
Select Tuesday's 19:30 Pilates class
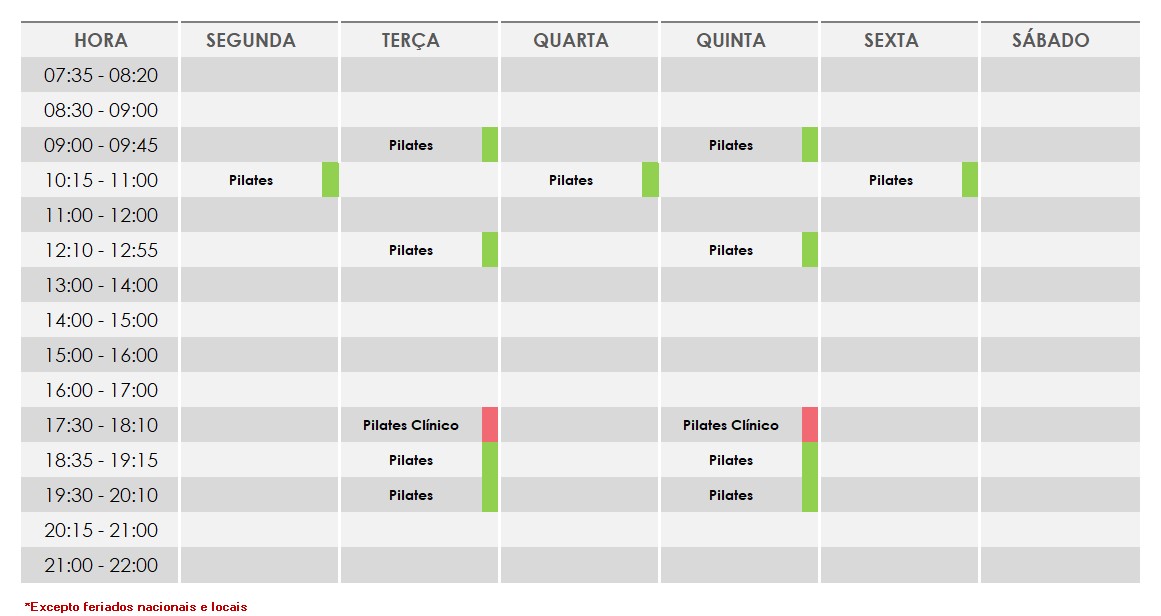tap(411, 495)
